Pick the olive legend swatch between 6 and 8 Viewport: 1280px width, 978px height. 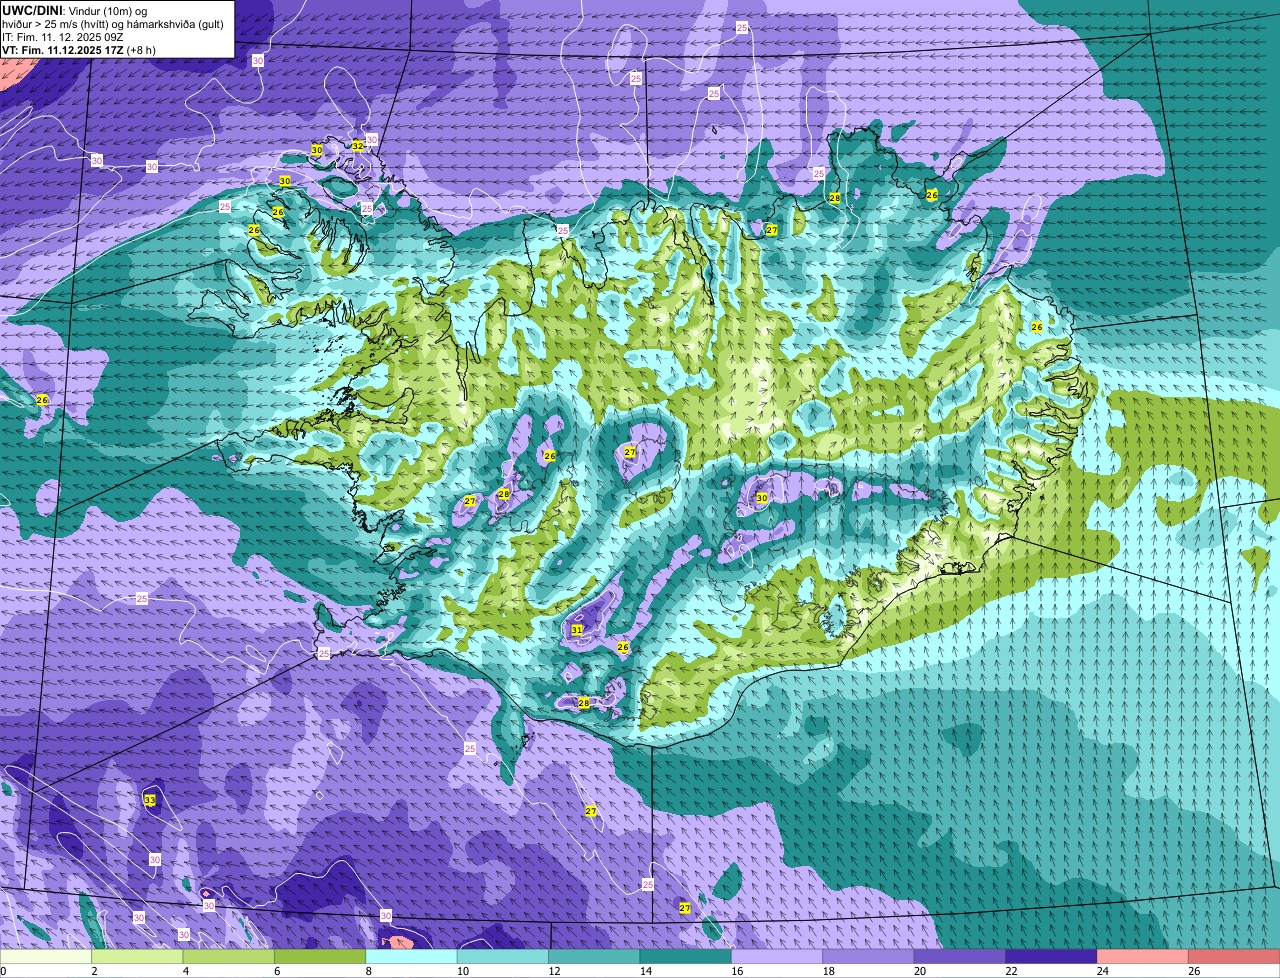(x=320, y=957)
